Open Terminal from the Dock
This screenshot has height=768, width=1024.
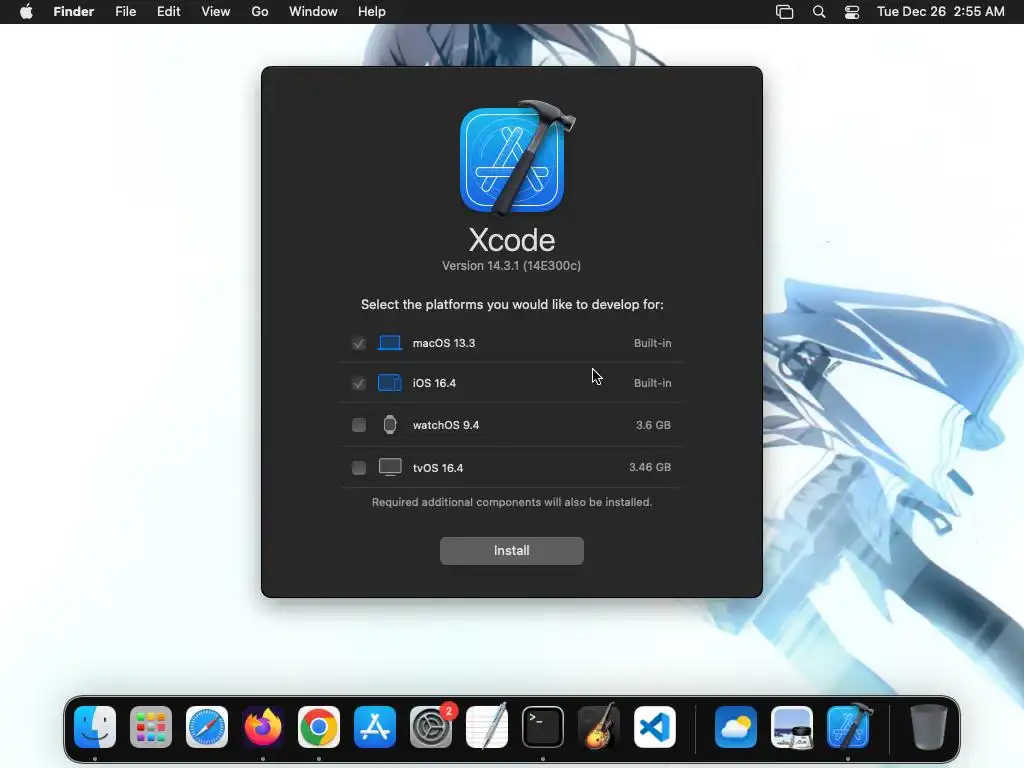[x=543, y=726]
